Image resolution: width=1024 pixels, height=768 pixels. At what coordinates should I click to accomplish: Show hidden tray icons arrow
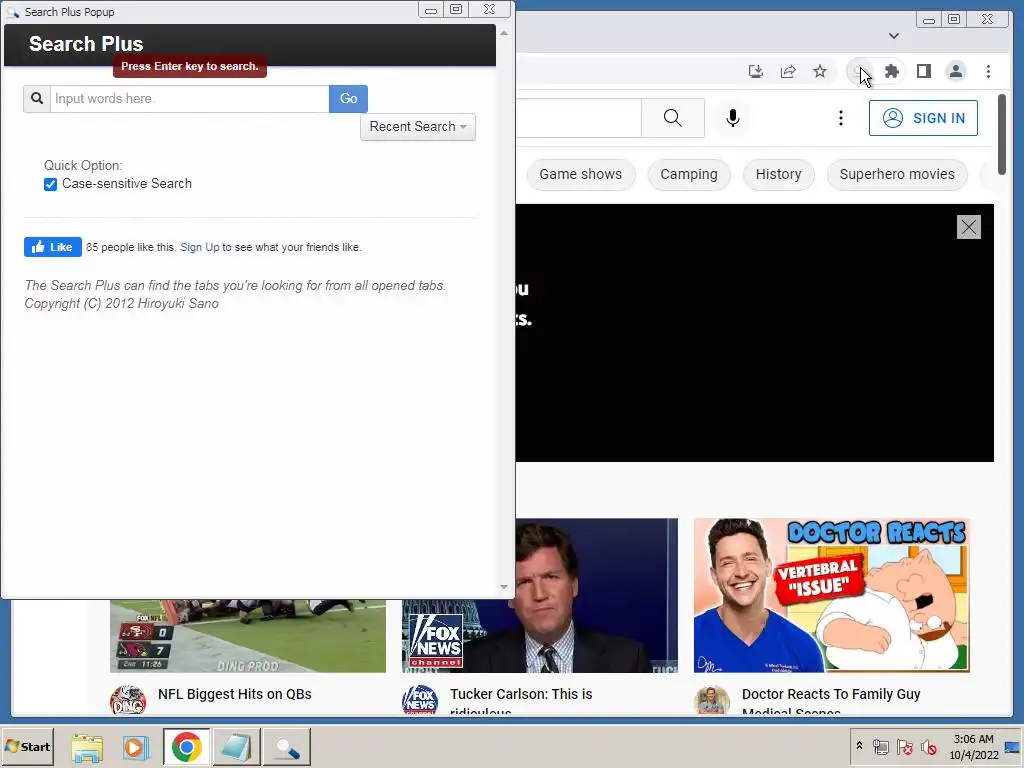(x=859, y=746)
